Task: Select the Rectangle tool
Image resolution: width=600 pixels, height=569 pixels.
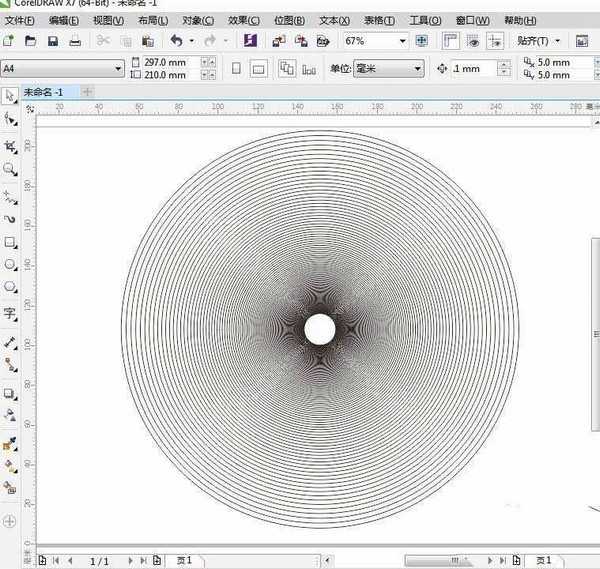Action: pyautogui.click(x=10, y=243)
